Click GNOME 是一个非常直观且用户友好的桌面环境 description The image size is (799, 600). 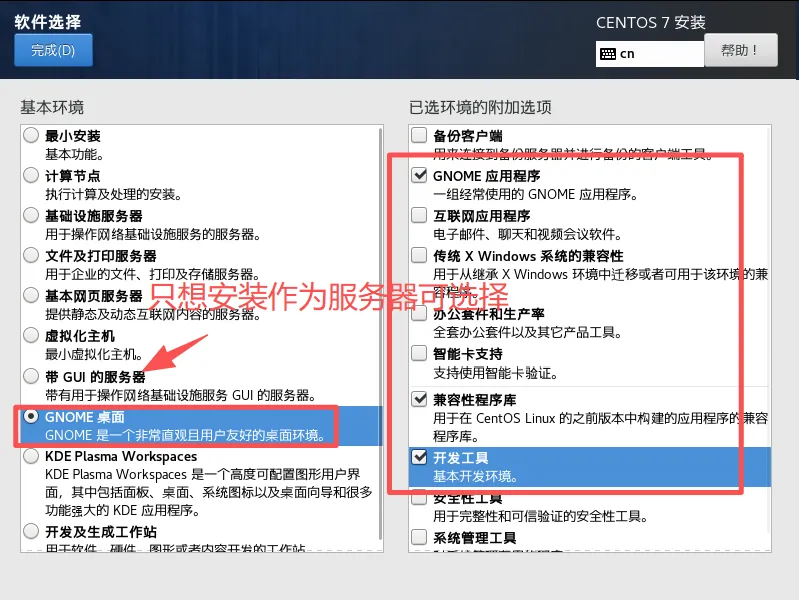coord(185,435)
